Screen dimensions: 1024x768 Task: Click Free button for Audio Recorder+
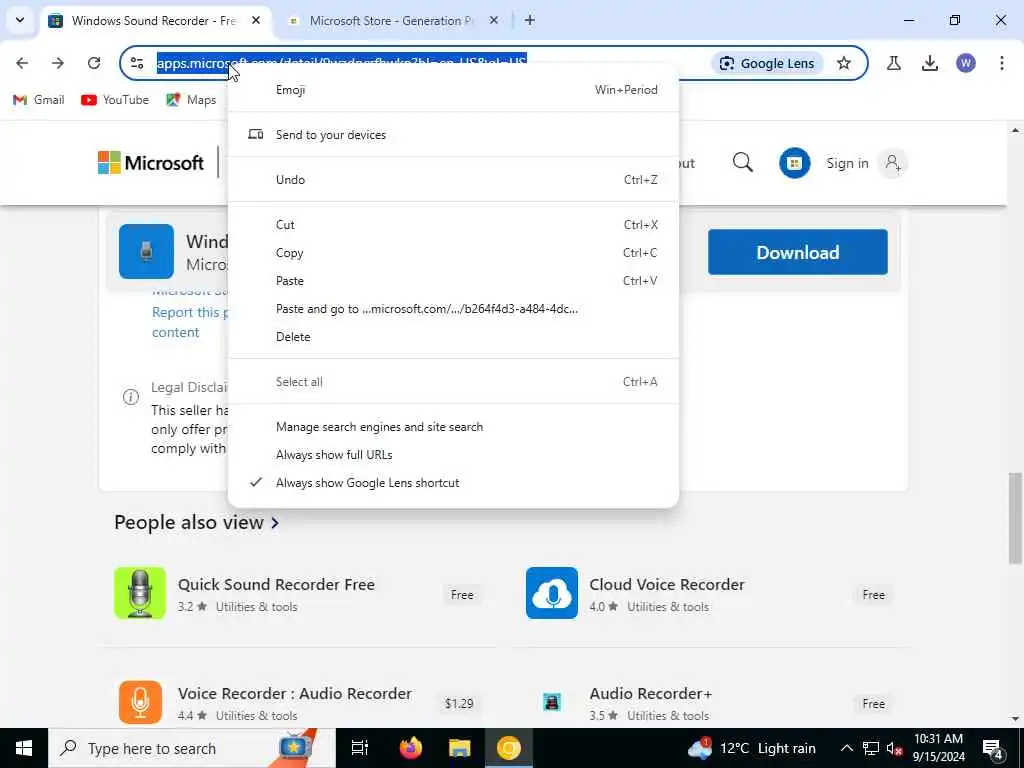coord(873,704)
